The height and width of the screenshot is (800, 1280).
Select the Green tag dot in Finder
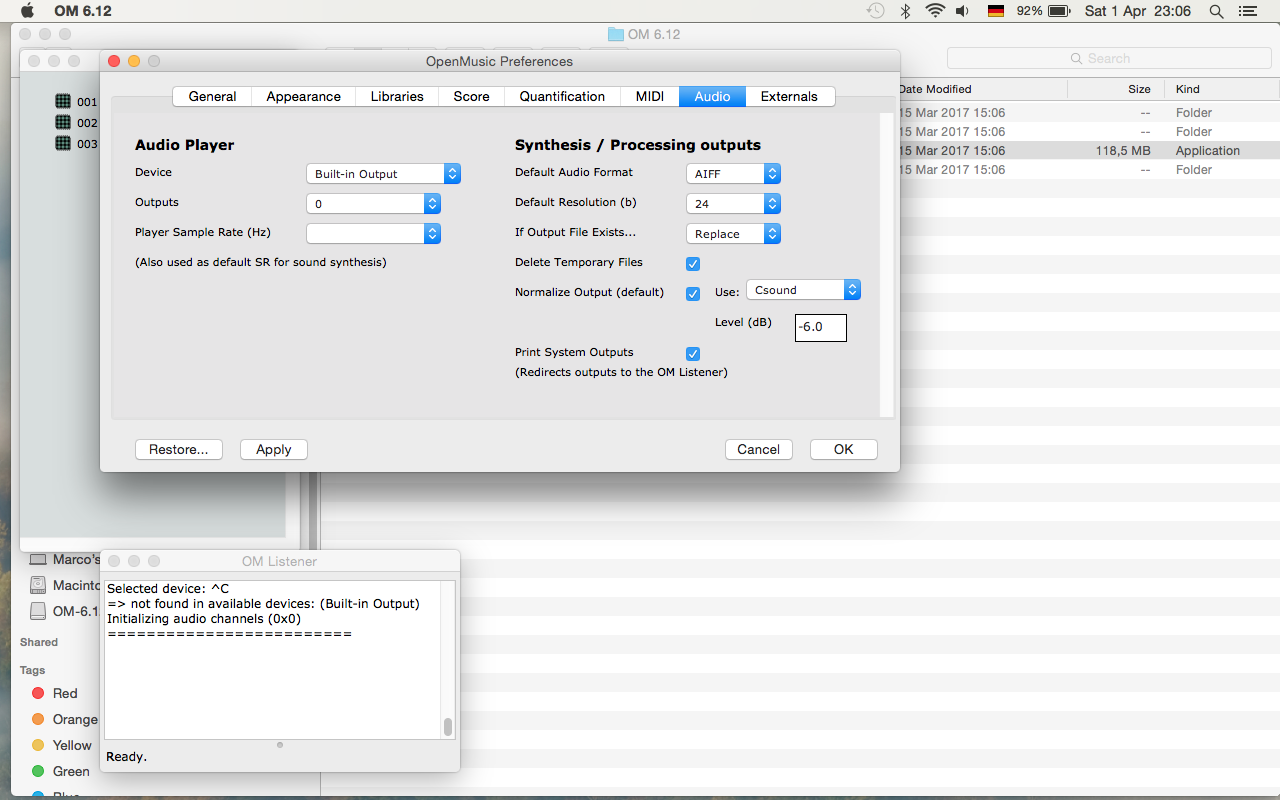[x=38, y=771]
